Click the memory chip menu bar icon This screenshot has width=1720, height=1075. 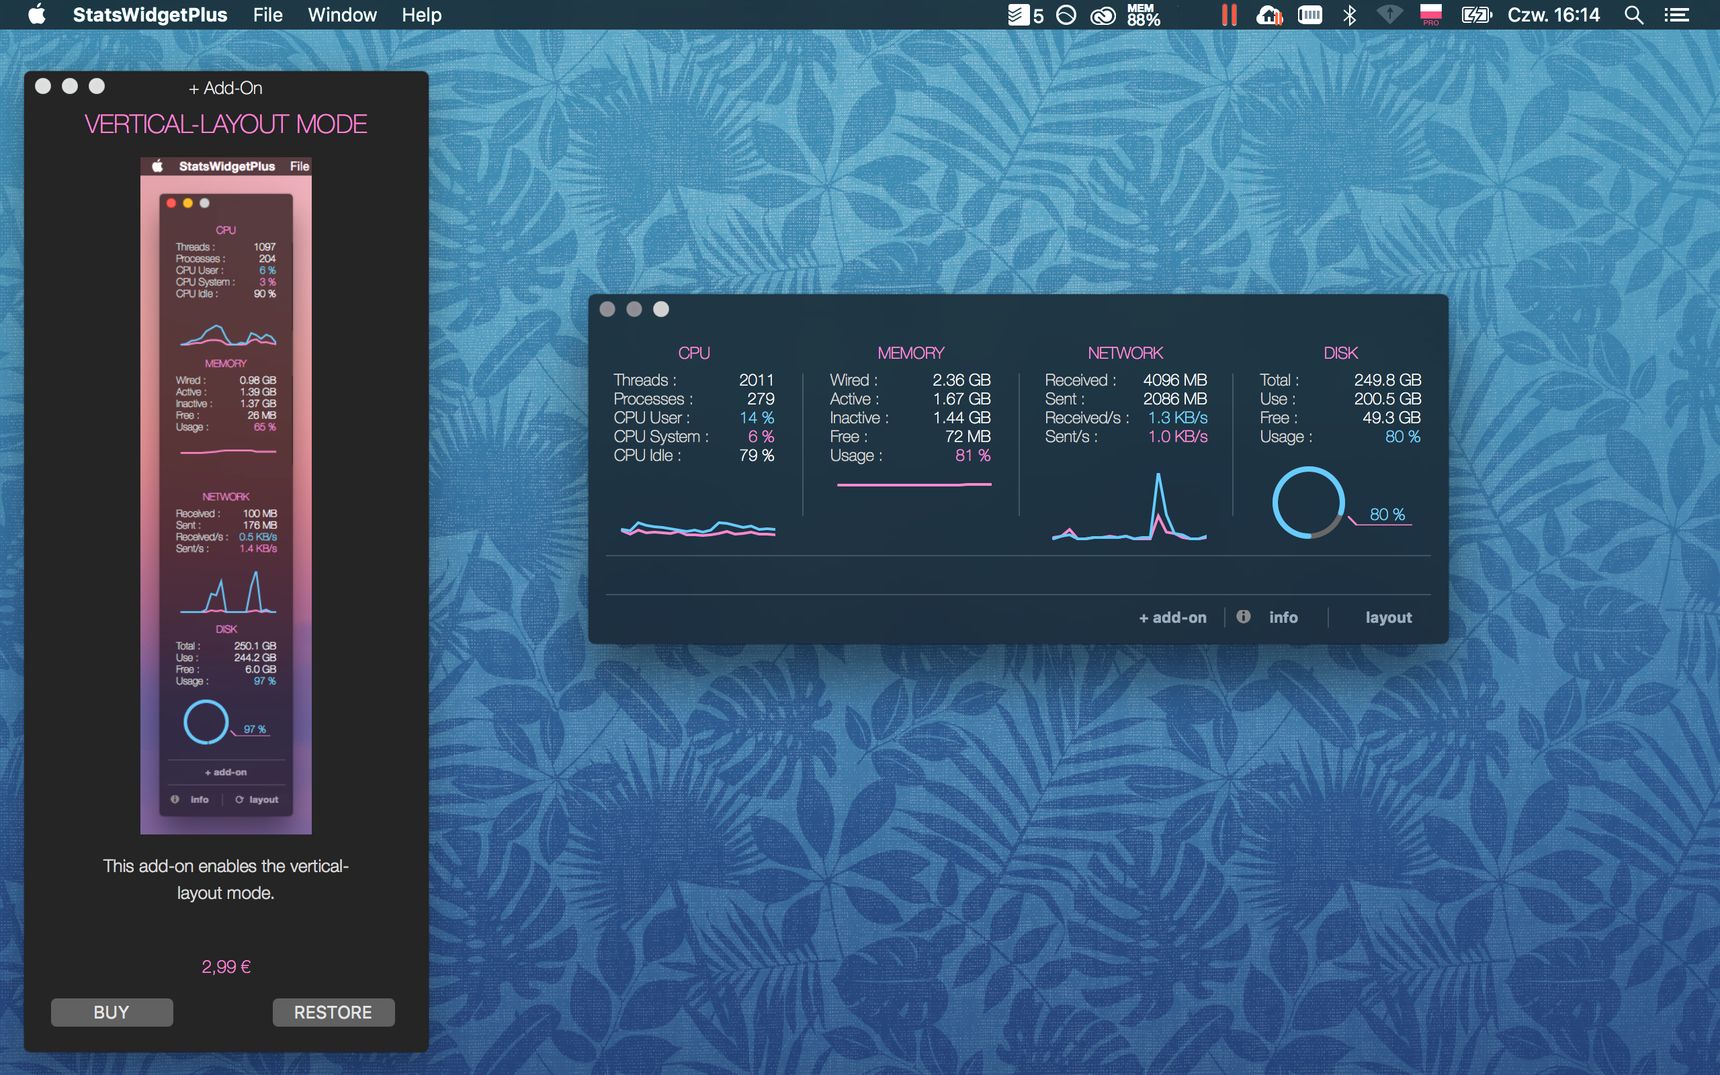point(1310,14)
